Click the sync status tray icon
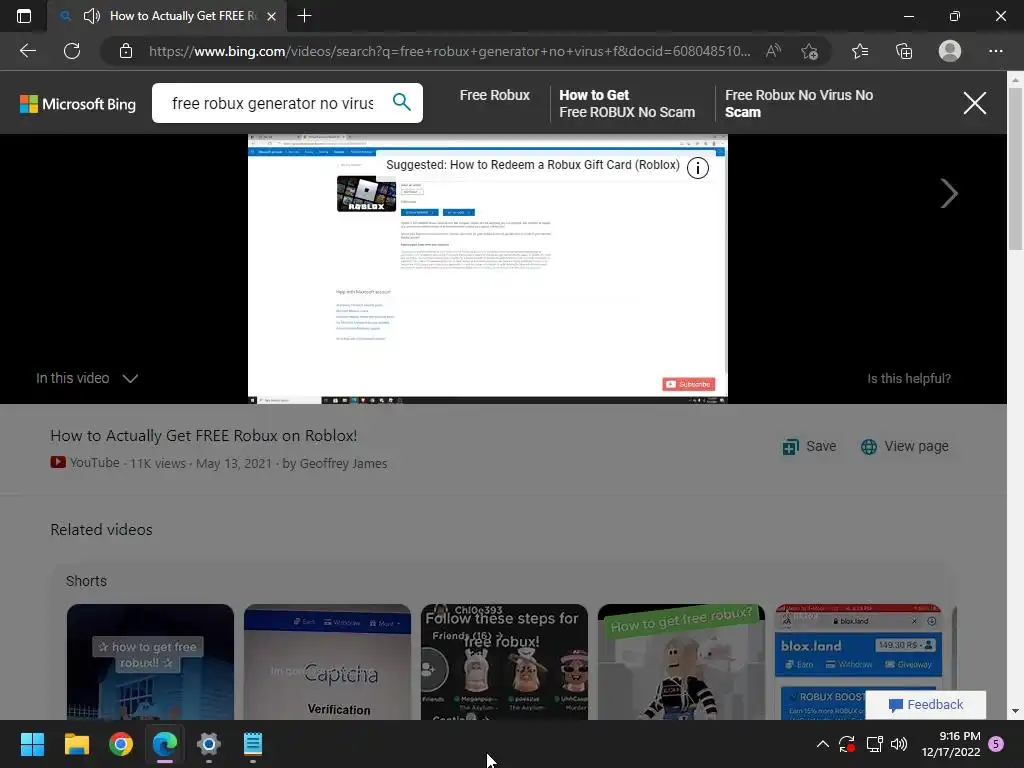The width and height of the screenshot is (1024, 768). [847, 744]
